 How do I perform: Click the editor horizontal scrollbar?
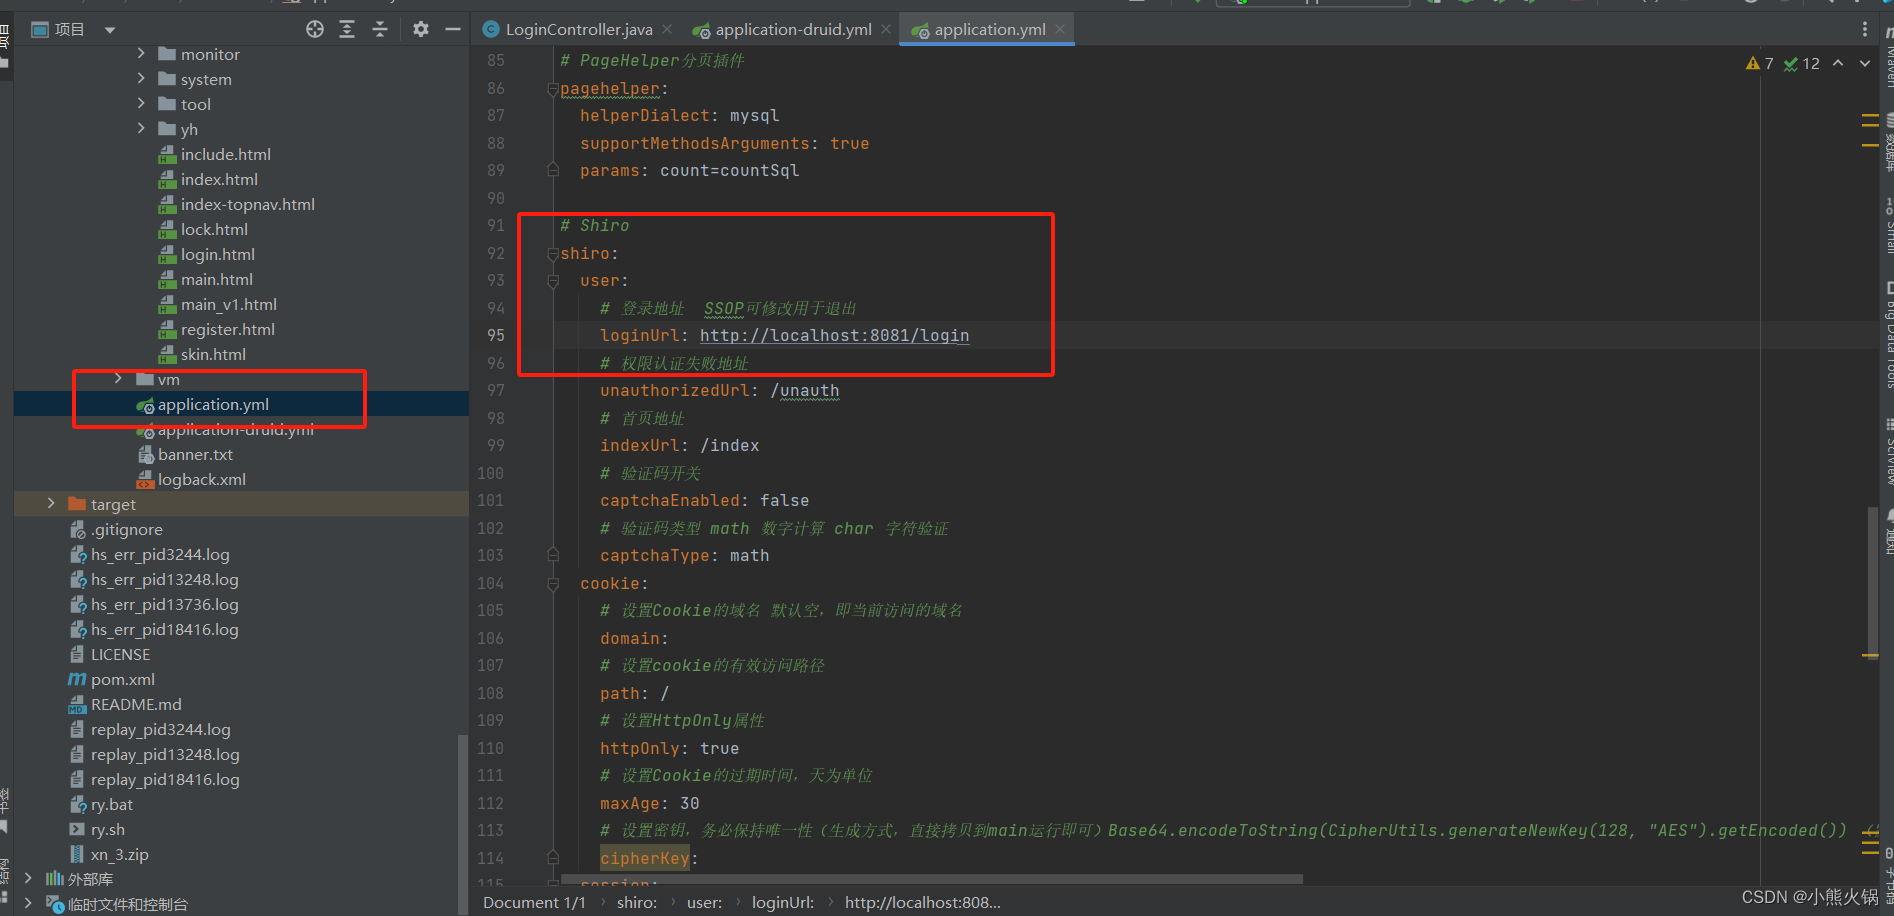click(x=930, y=880)
